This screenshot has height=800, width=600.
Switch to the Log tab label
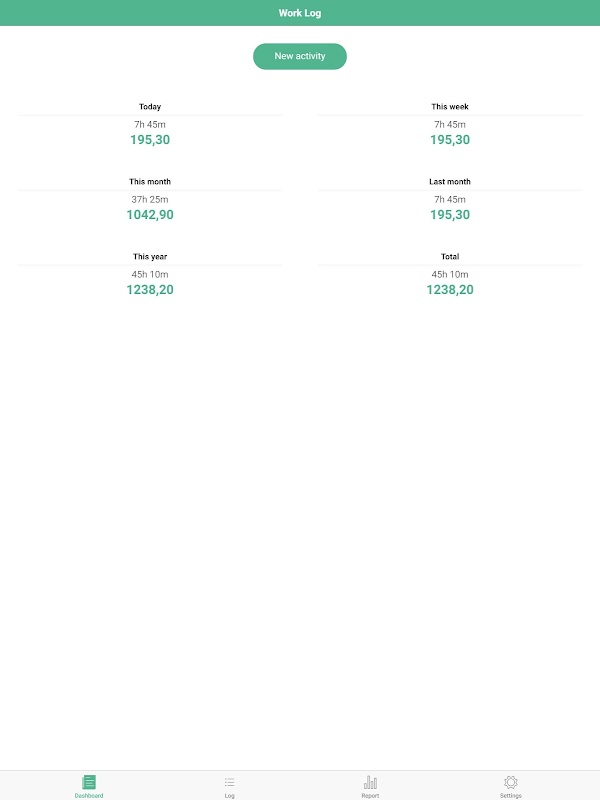point(229,795)
